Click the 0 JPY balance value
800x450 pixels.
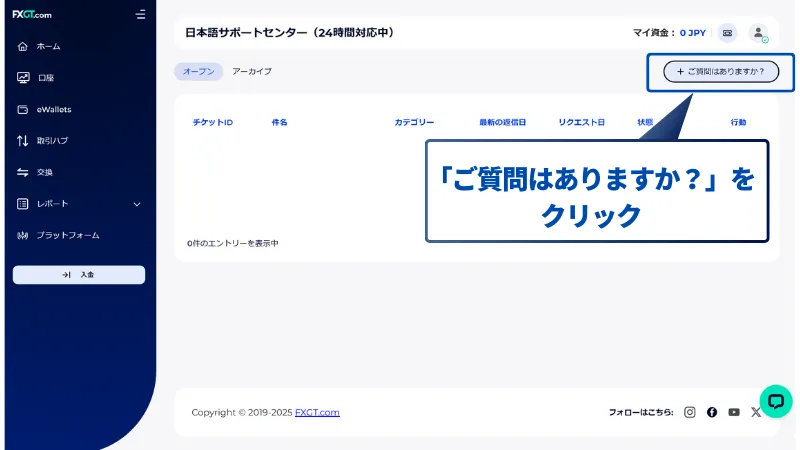point(692,33)
